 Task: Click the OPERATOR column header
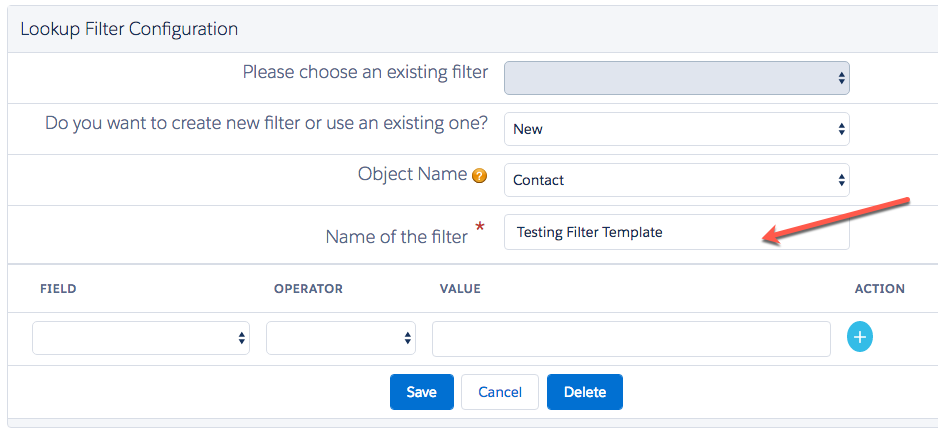[x=308, y=289]
